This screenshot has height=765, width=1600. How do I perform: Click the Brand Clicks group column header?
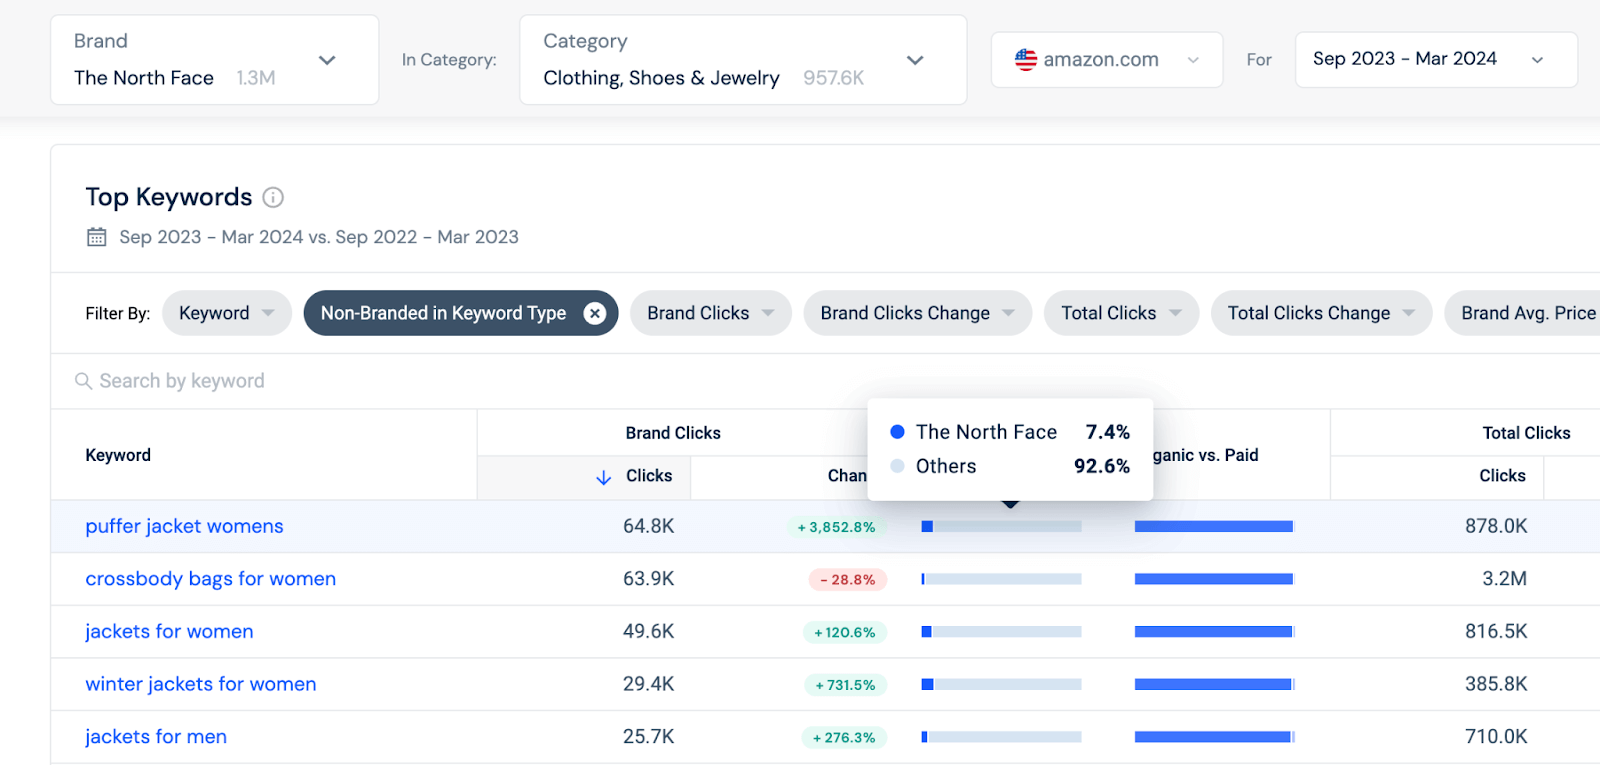coord(673,433)
